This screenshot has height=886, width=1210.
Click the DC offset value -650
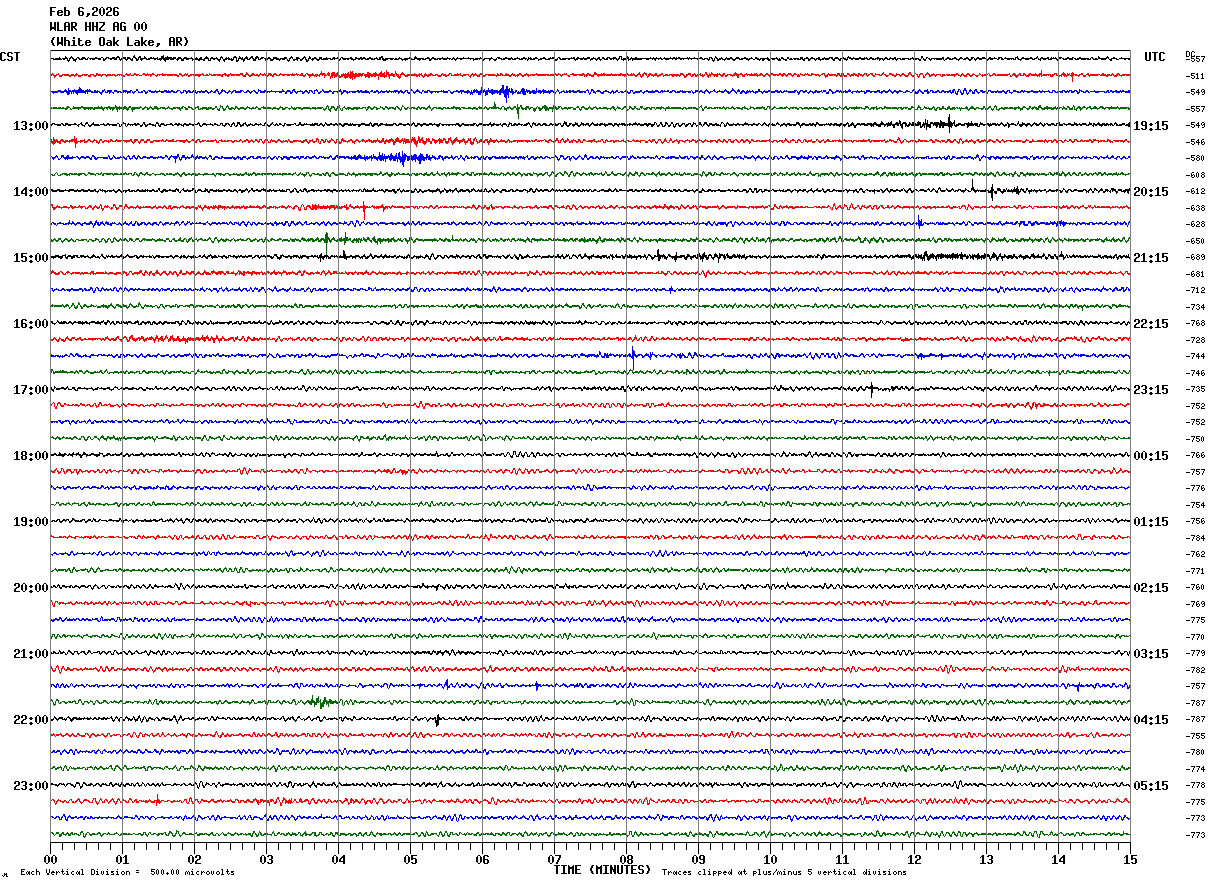[1195, 241]
